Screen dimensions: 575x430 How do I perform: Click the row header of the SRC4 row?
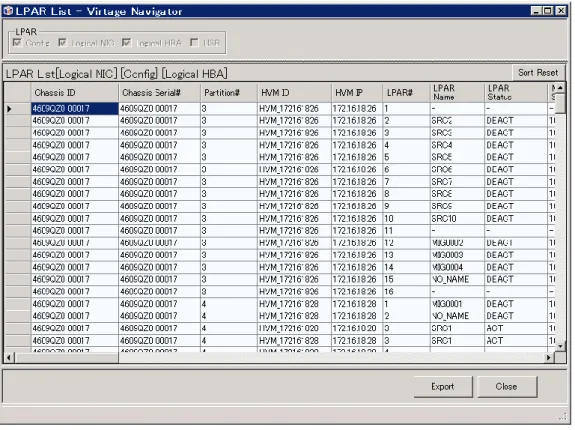[17, 145]
